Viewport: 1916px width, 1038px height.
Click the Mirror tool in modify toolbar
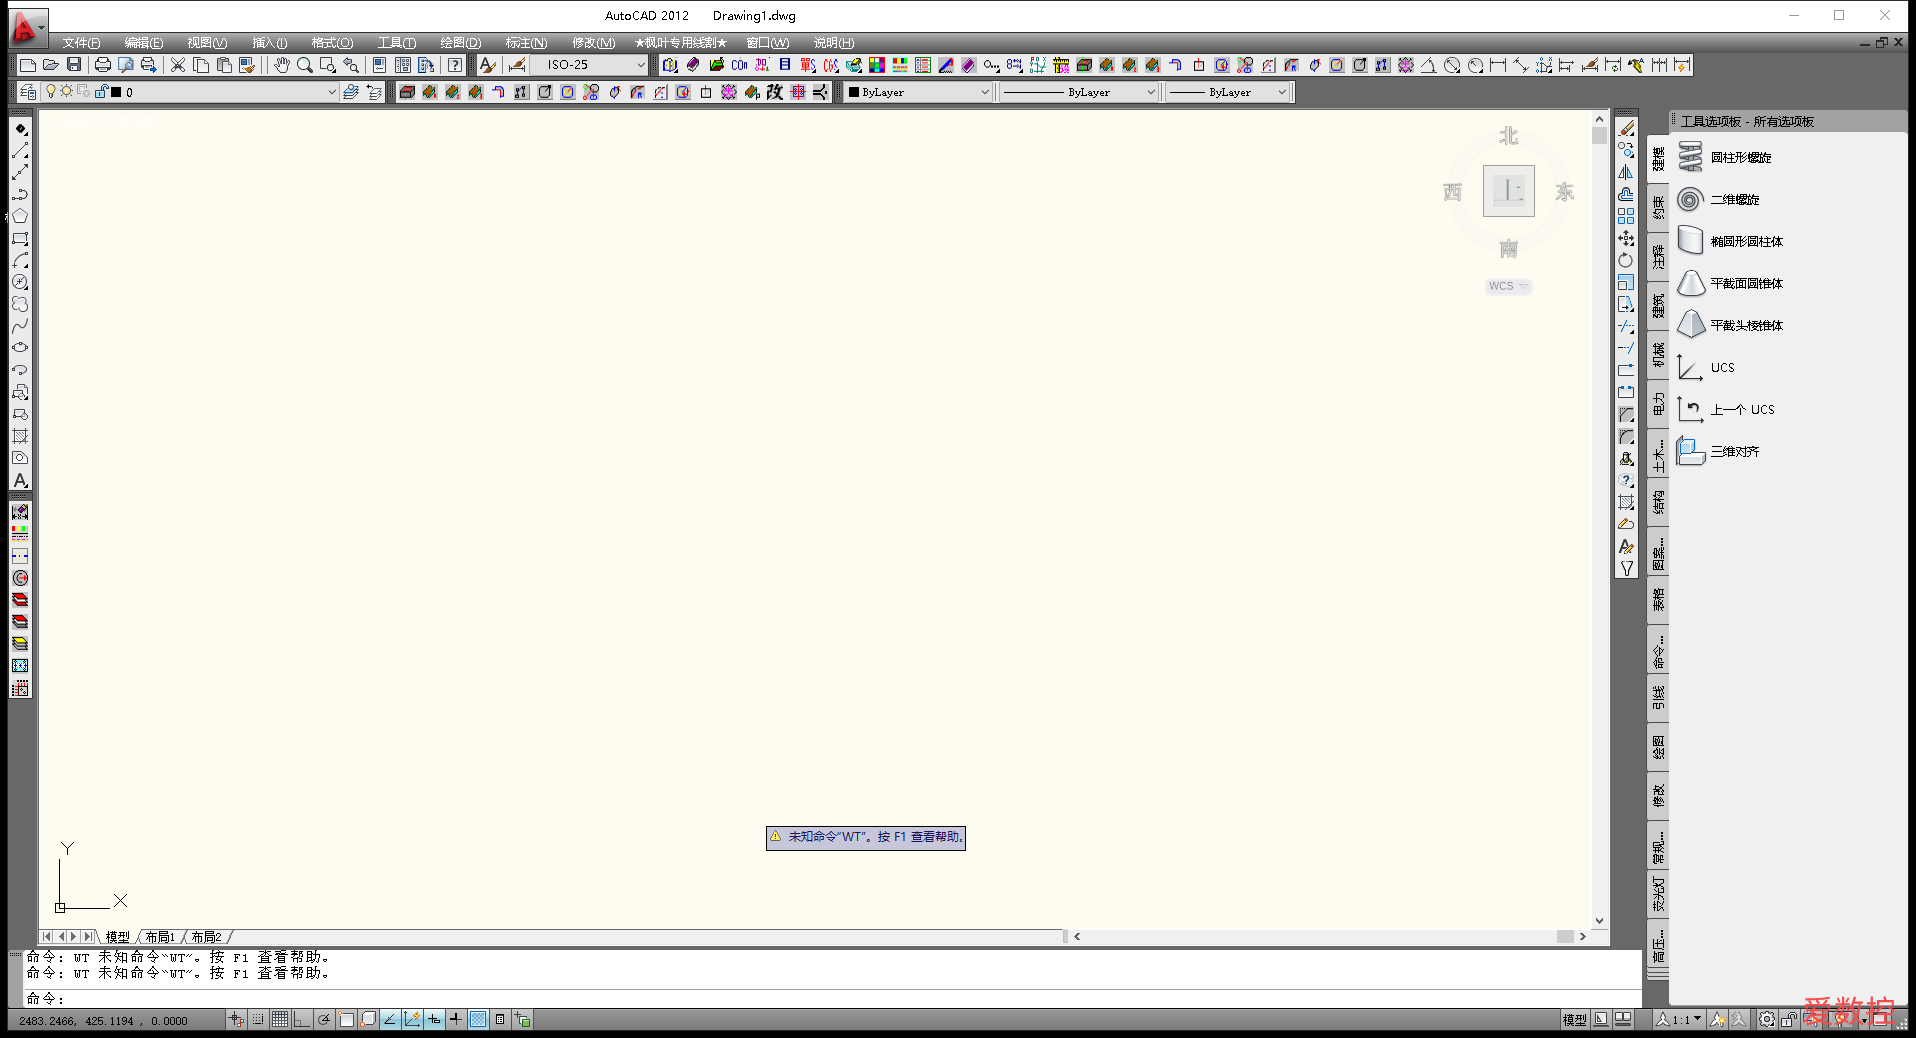tap(1627, 172)
